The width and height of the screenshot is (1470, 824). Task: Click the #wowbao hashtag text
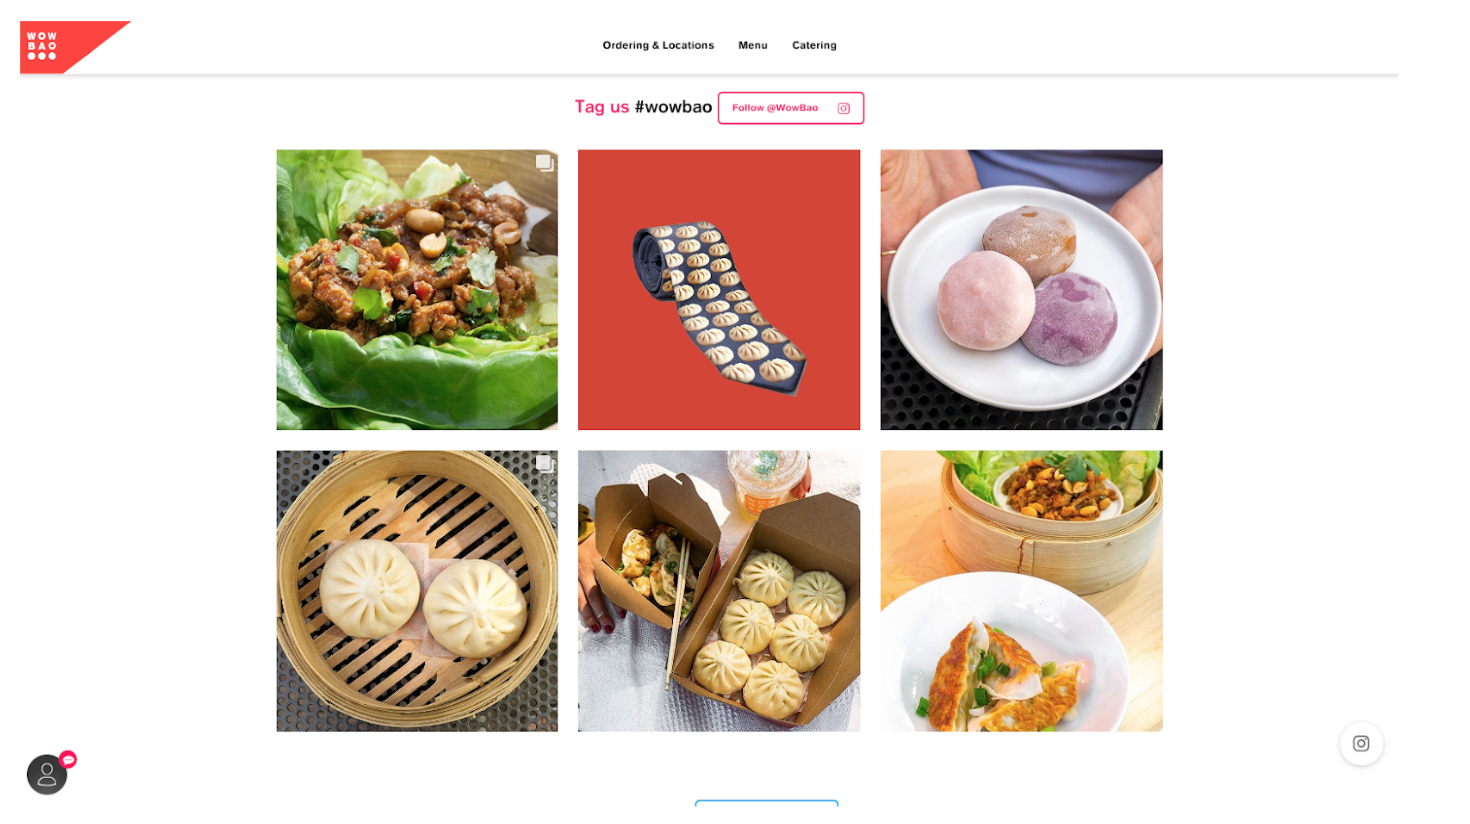click(673, 107)
